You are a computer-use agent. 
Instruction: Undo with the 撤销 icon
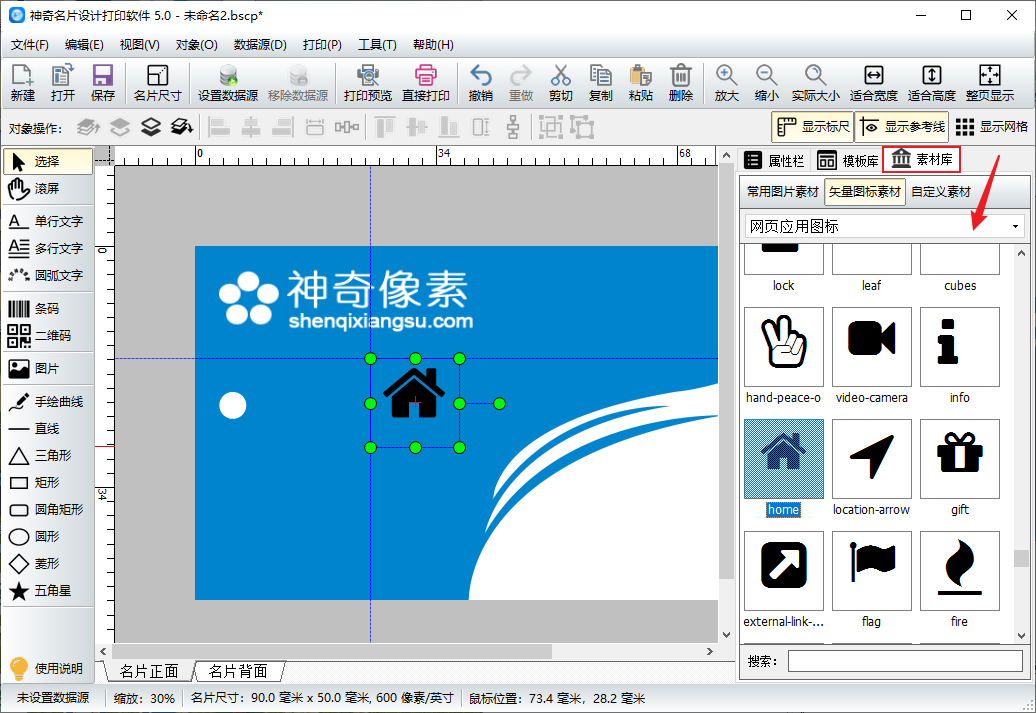click(x=480, y=83)
